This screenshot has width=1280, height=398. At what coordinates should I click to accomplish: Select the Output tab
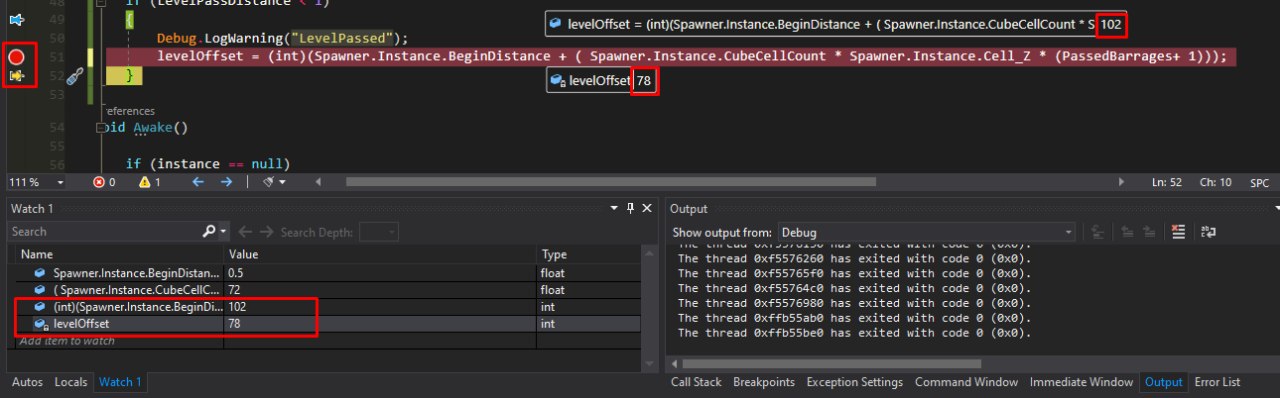pyautogui.click(x=1164, y=382)
